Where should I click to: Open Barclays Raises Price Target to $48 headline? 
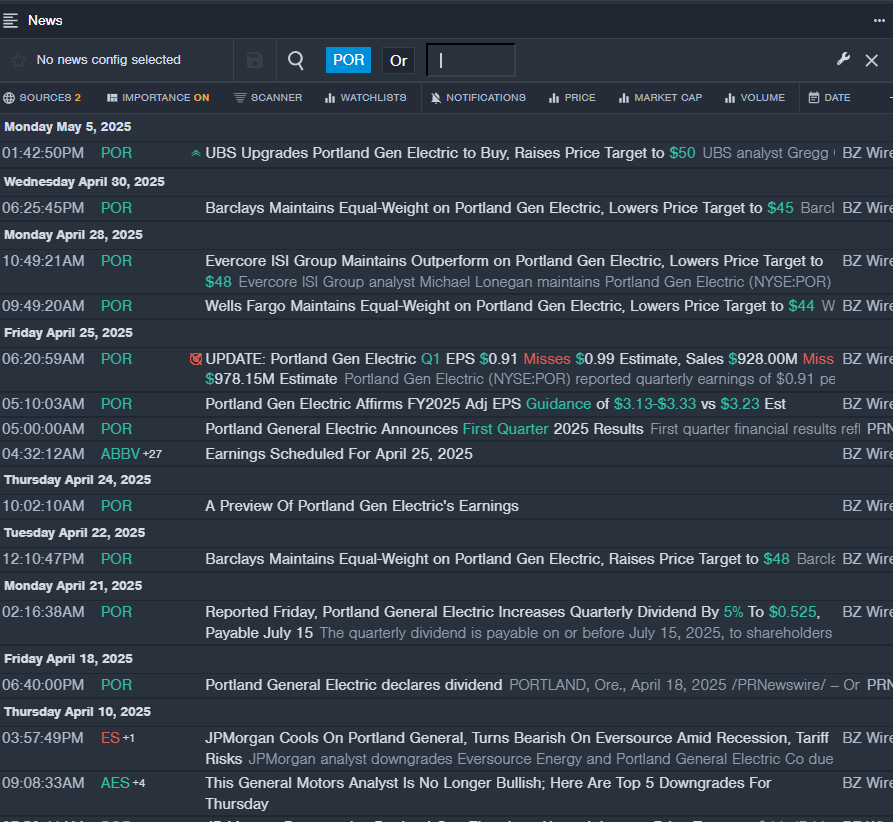click(x=497, y=559)
